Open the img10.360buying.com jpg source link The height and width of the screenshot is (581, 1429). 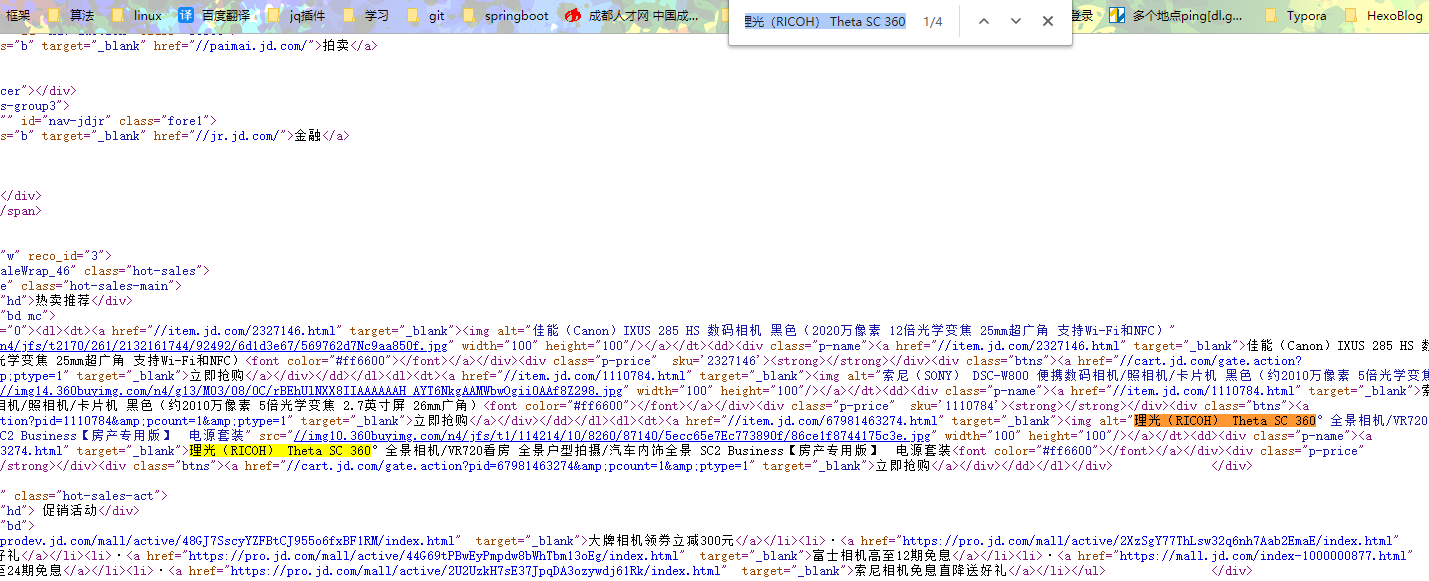(611, 436)
